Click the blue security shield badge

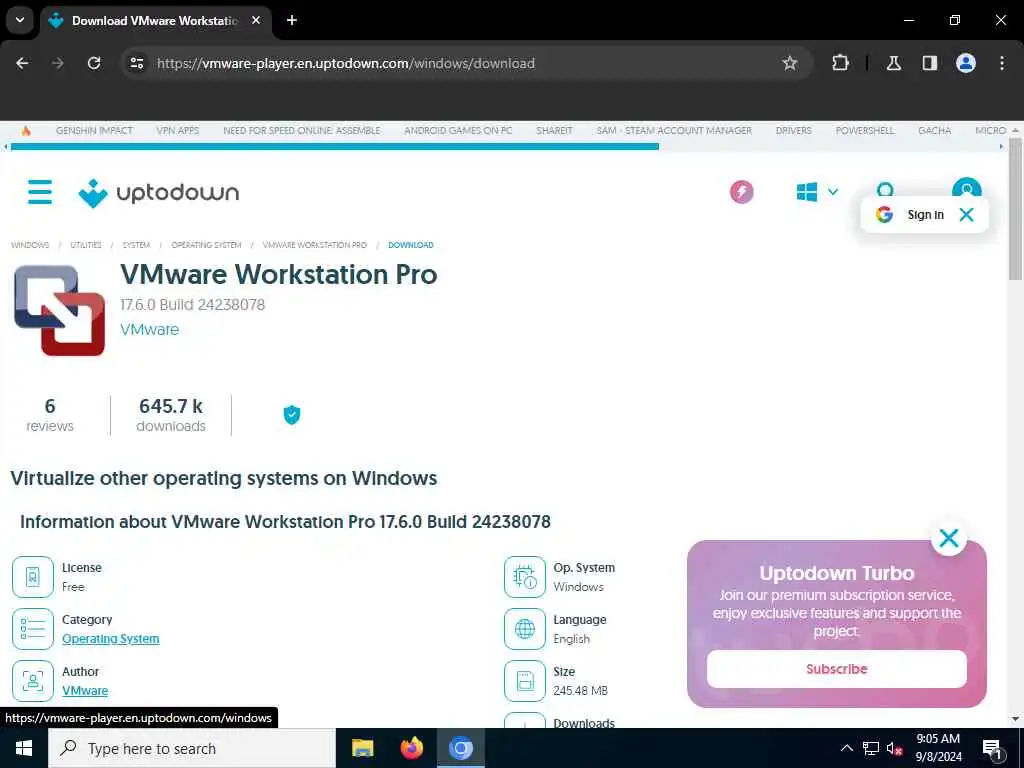click(x=292, y=415)
